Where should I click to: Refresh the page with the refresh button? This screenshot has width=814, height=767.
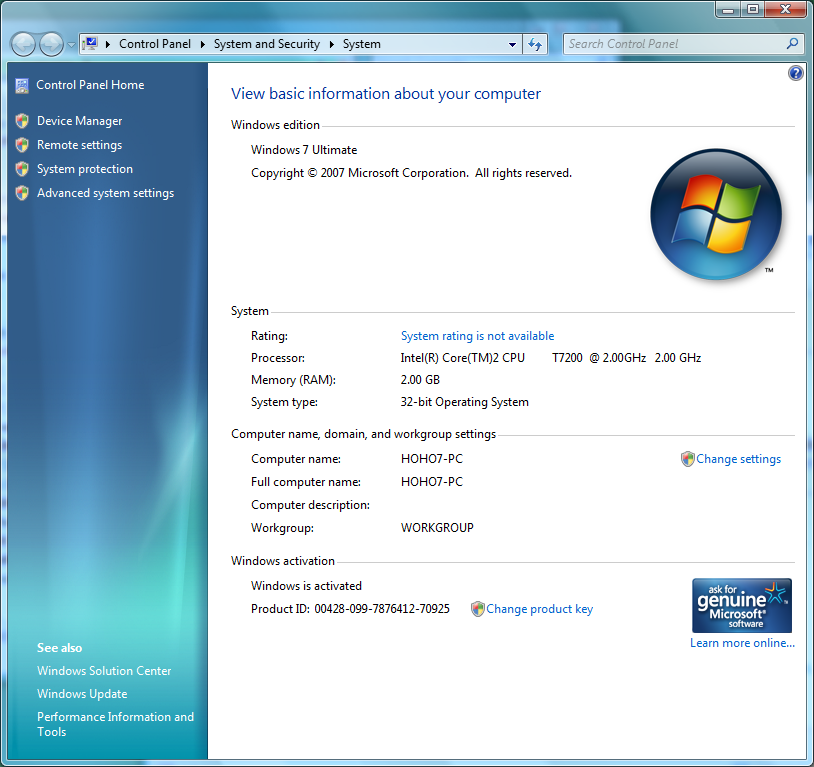coord(535,45)
